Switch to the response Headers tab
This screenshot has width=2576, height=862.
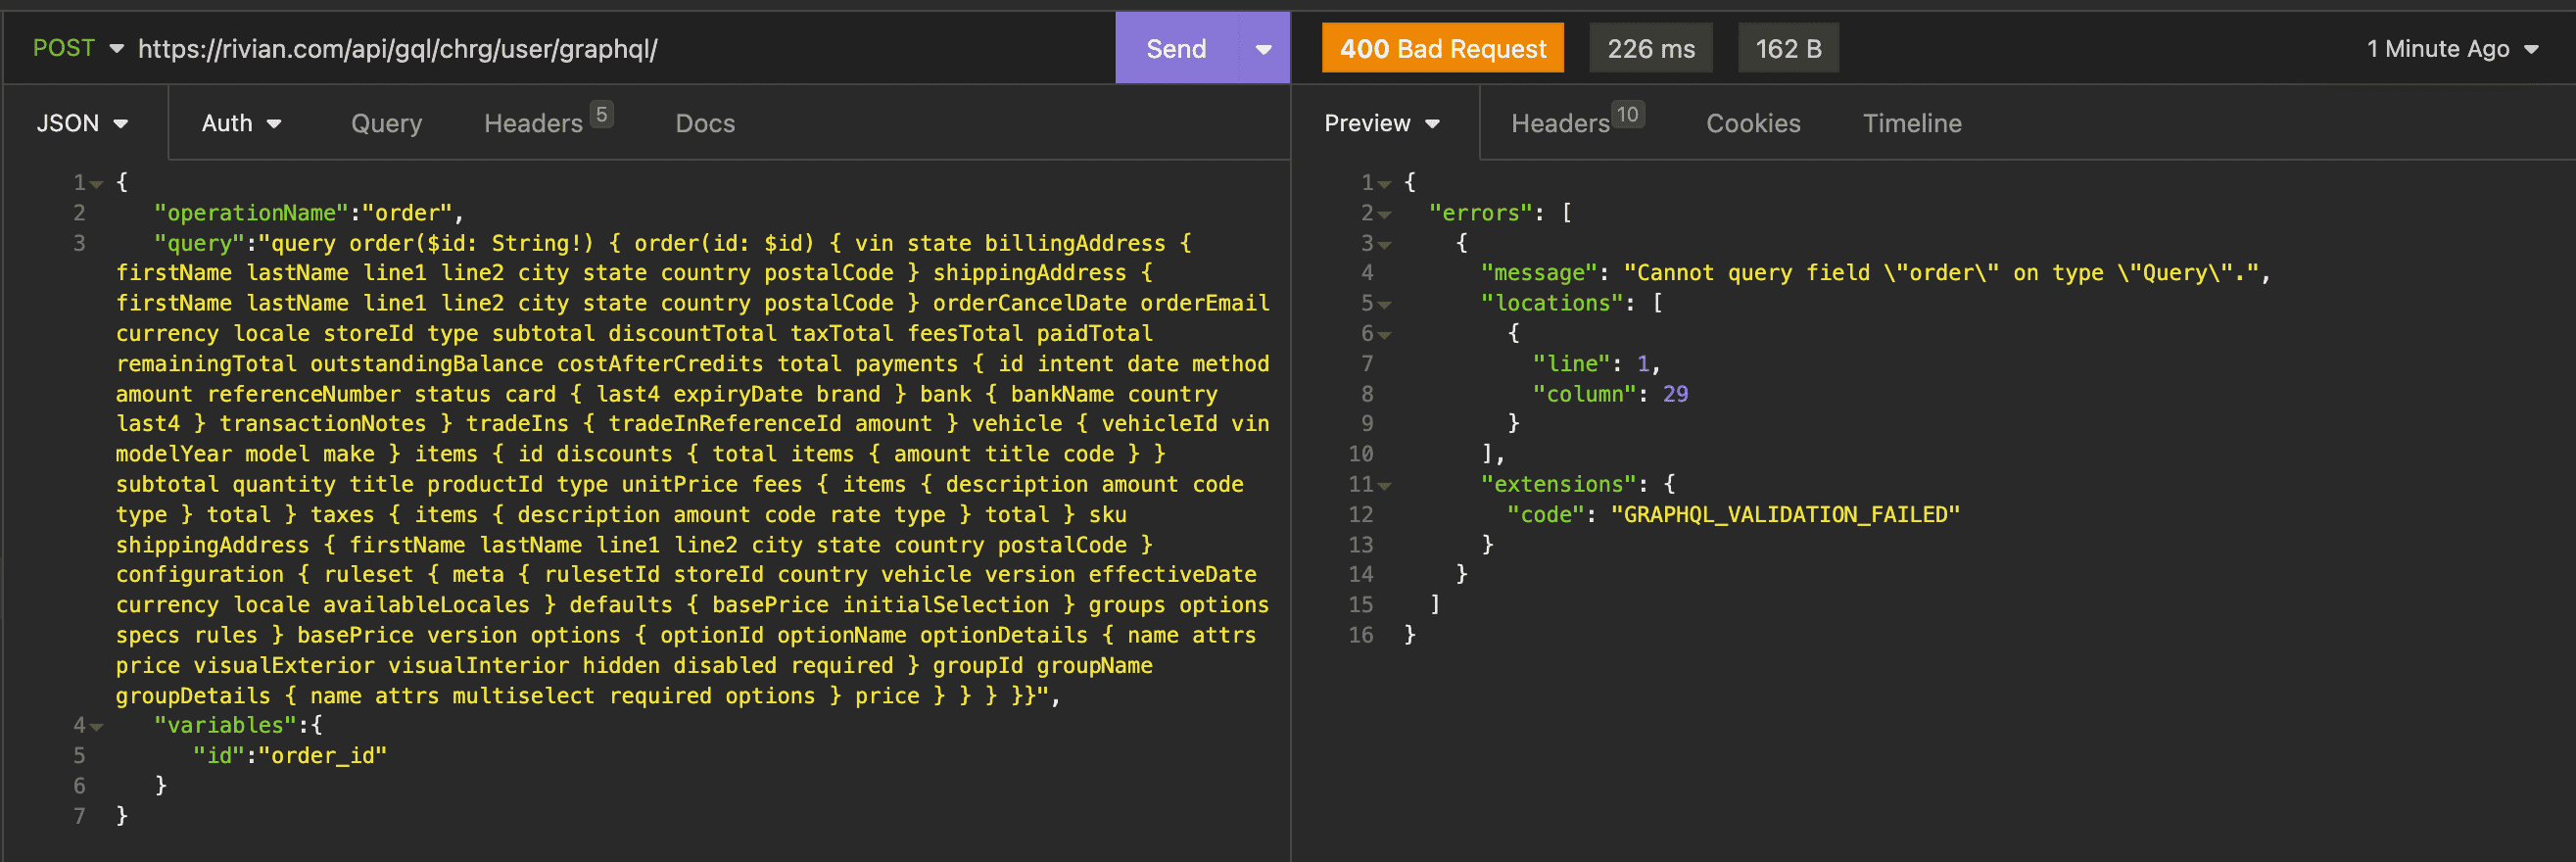coord(1577,122)
